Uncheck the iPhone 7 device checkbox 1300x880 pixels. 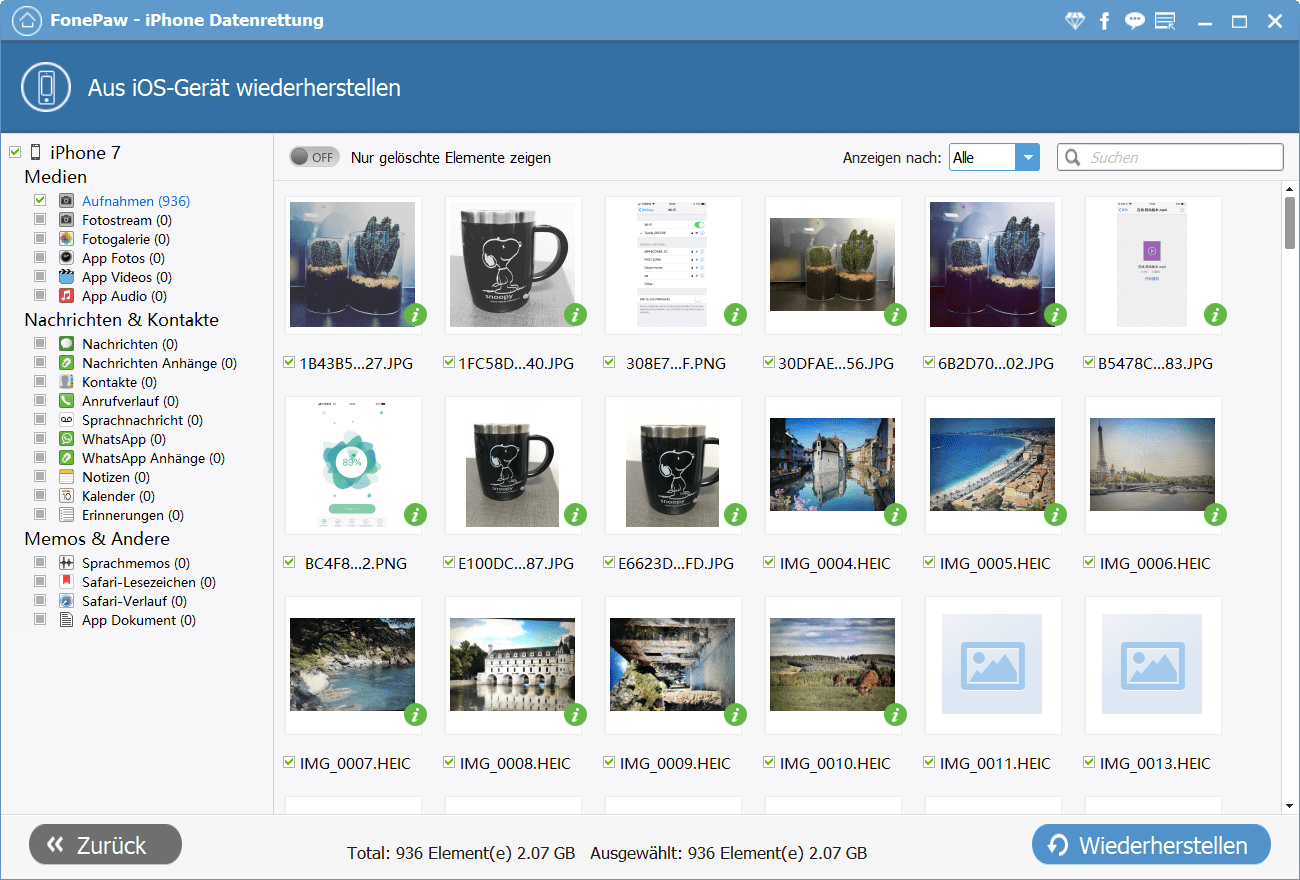15,153
